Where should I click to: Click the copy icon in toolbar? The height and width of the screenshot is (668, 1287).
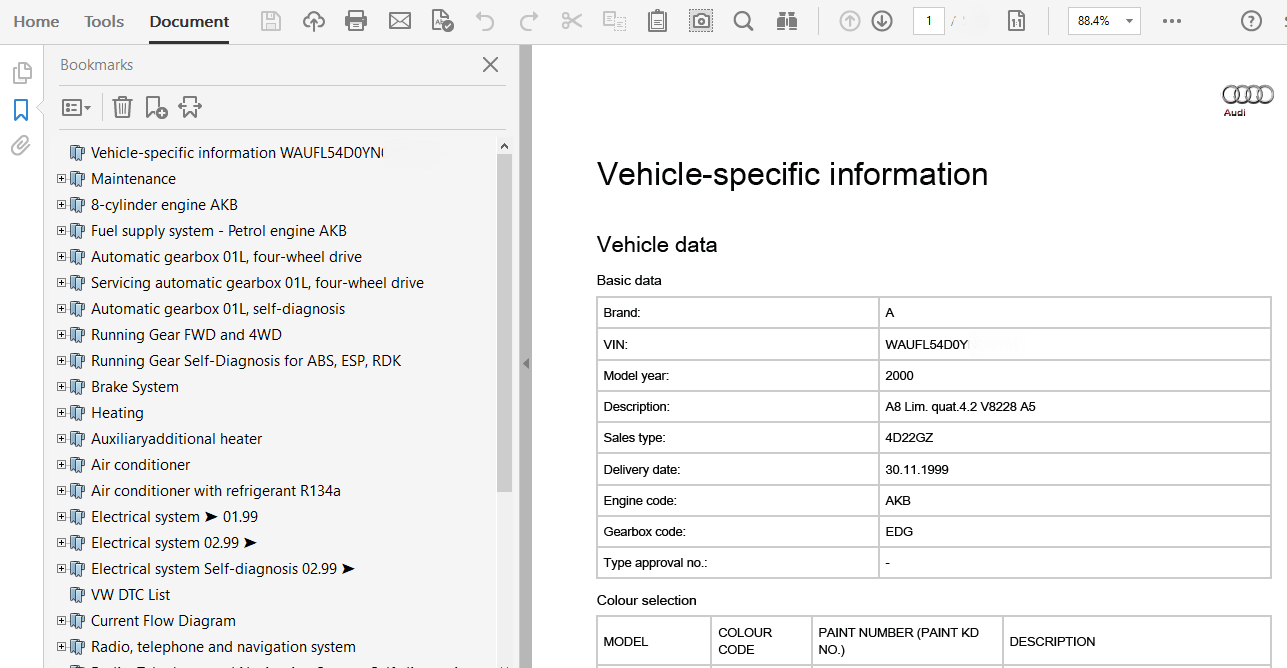614,21
